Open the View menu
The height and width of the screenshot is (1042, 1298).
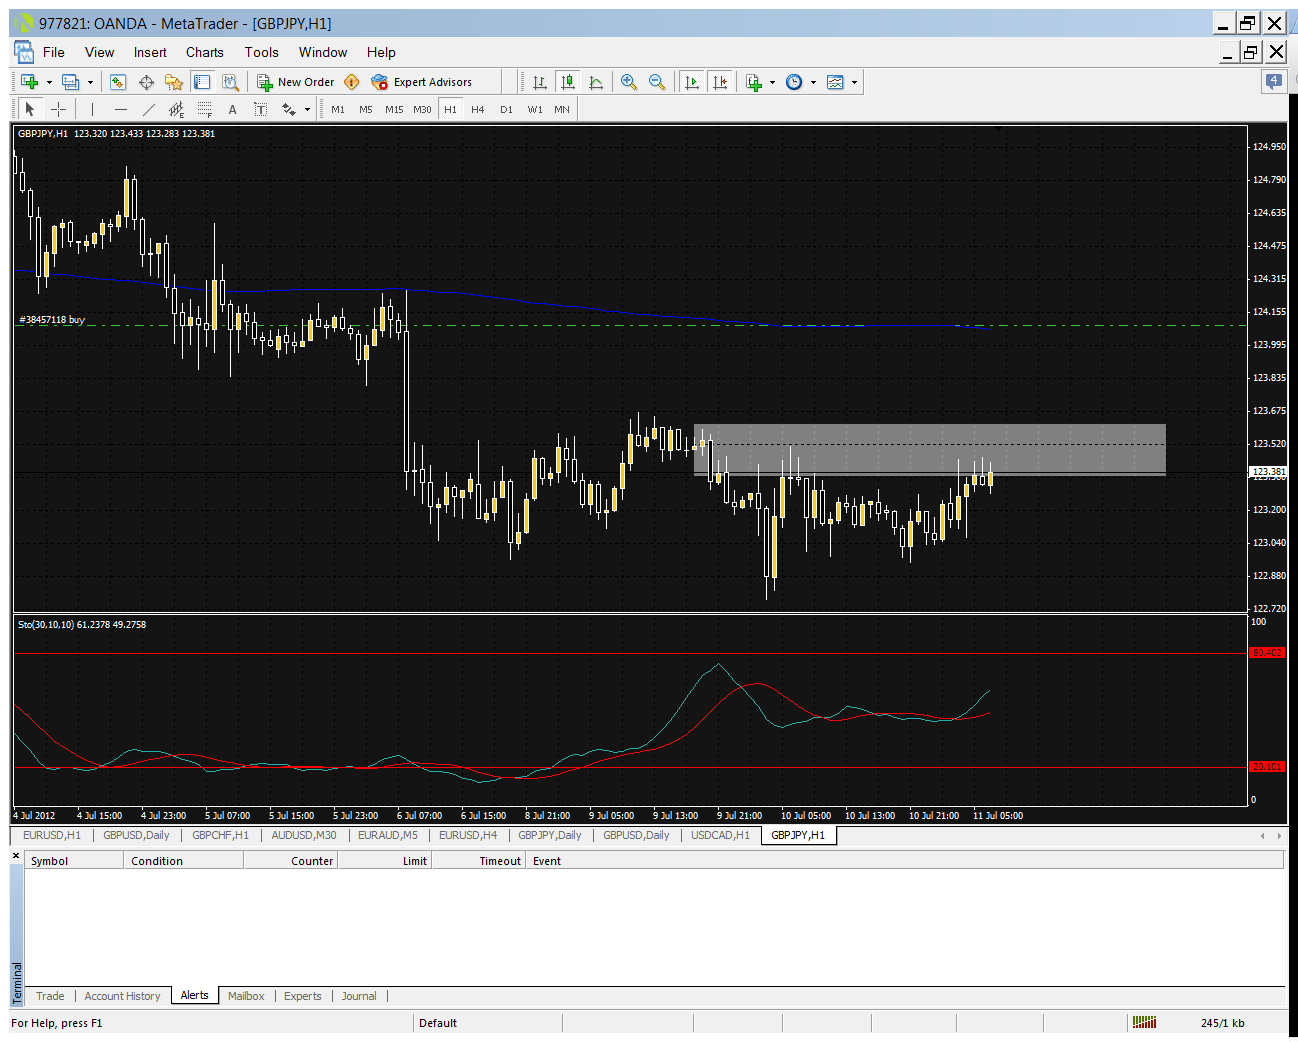99,52
